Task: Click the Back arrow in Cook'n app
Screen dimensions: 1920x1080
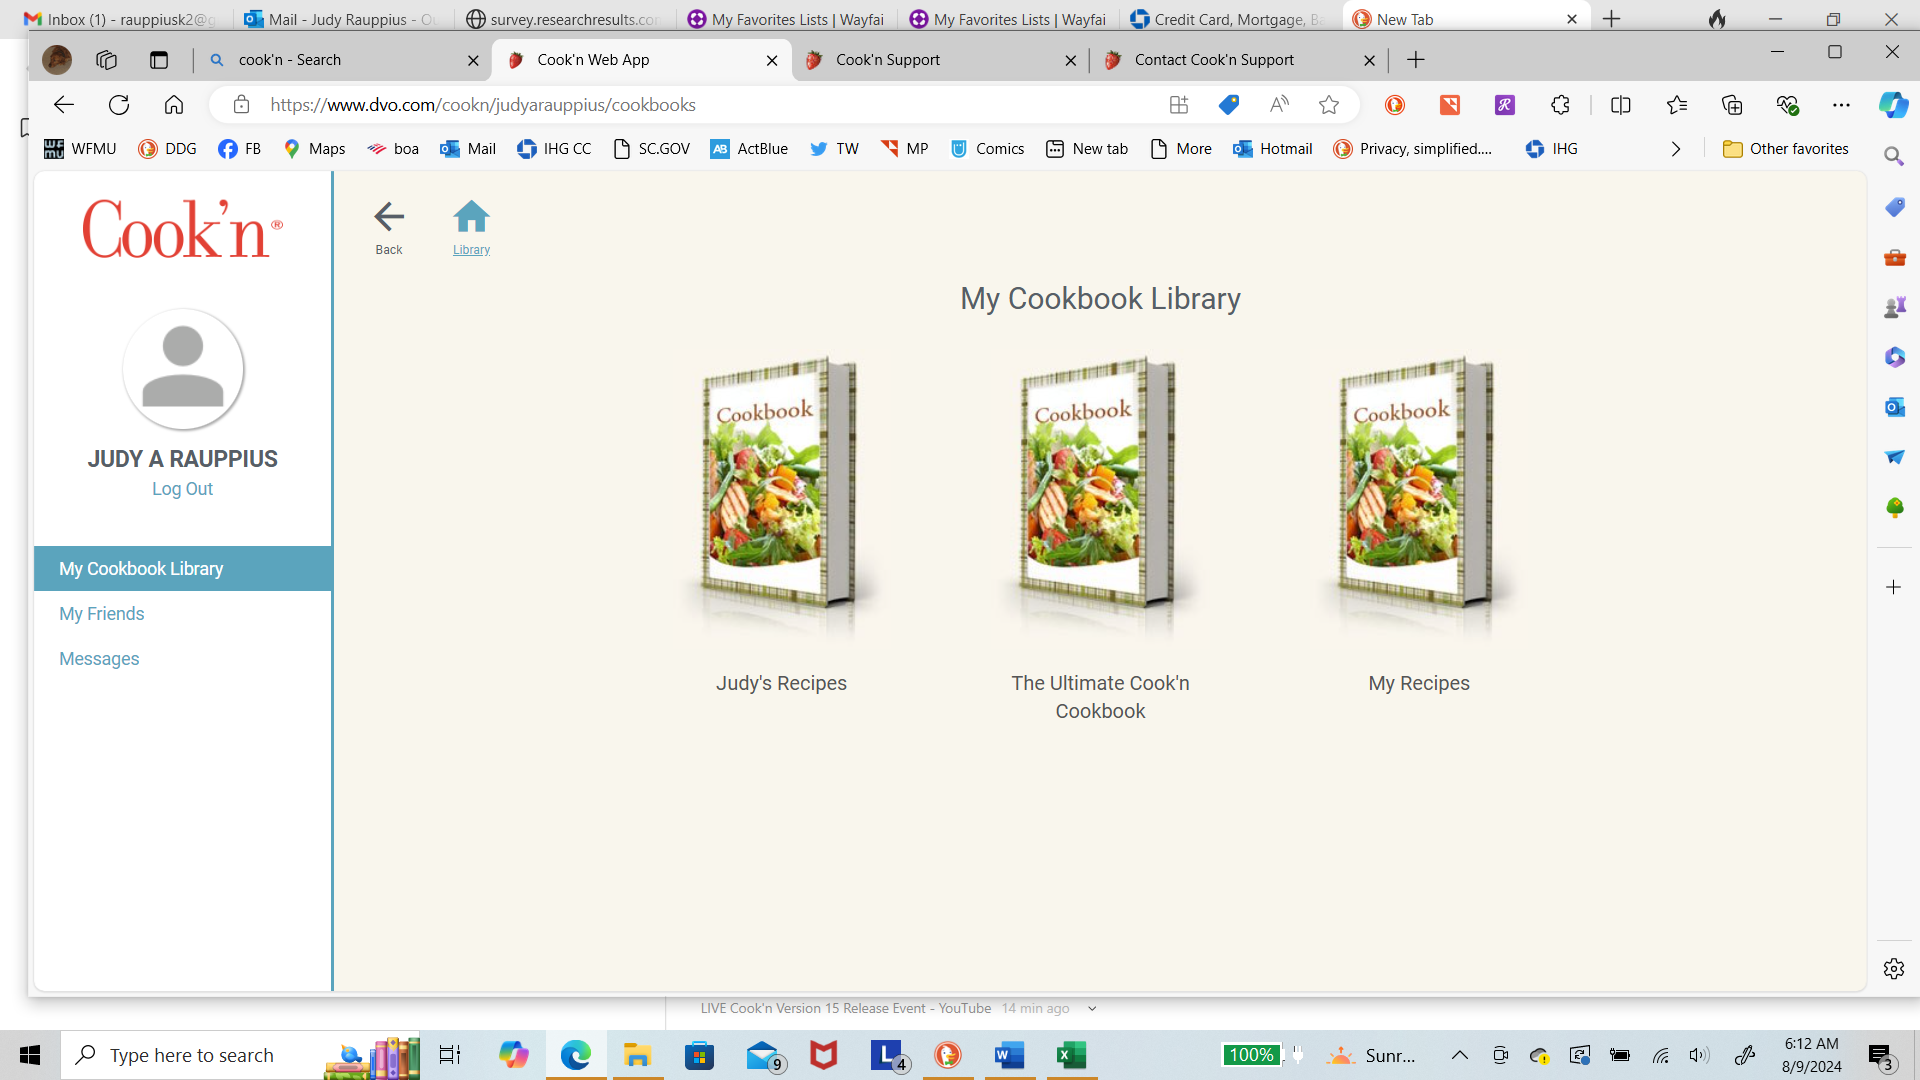Action: pyautogui.click(x=389, y=228)
